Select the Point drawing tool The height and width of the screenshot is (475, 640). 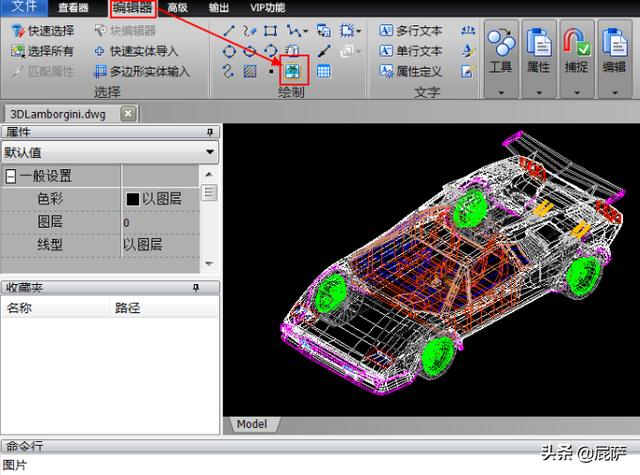point(271,71)
